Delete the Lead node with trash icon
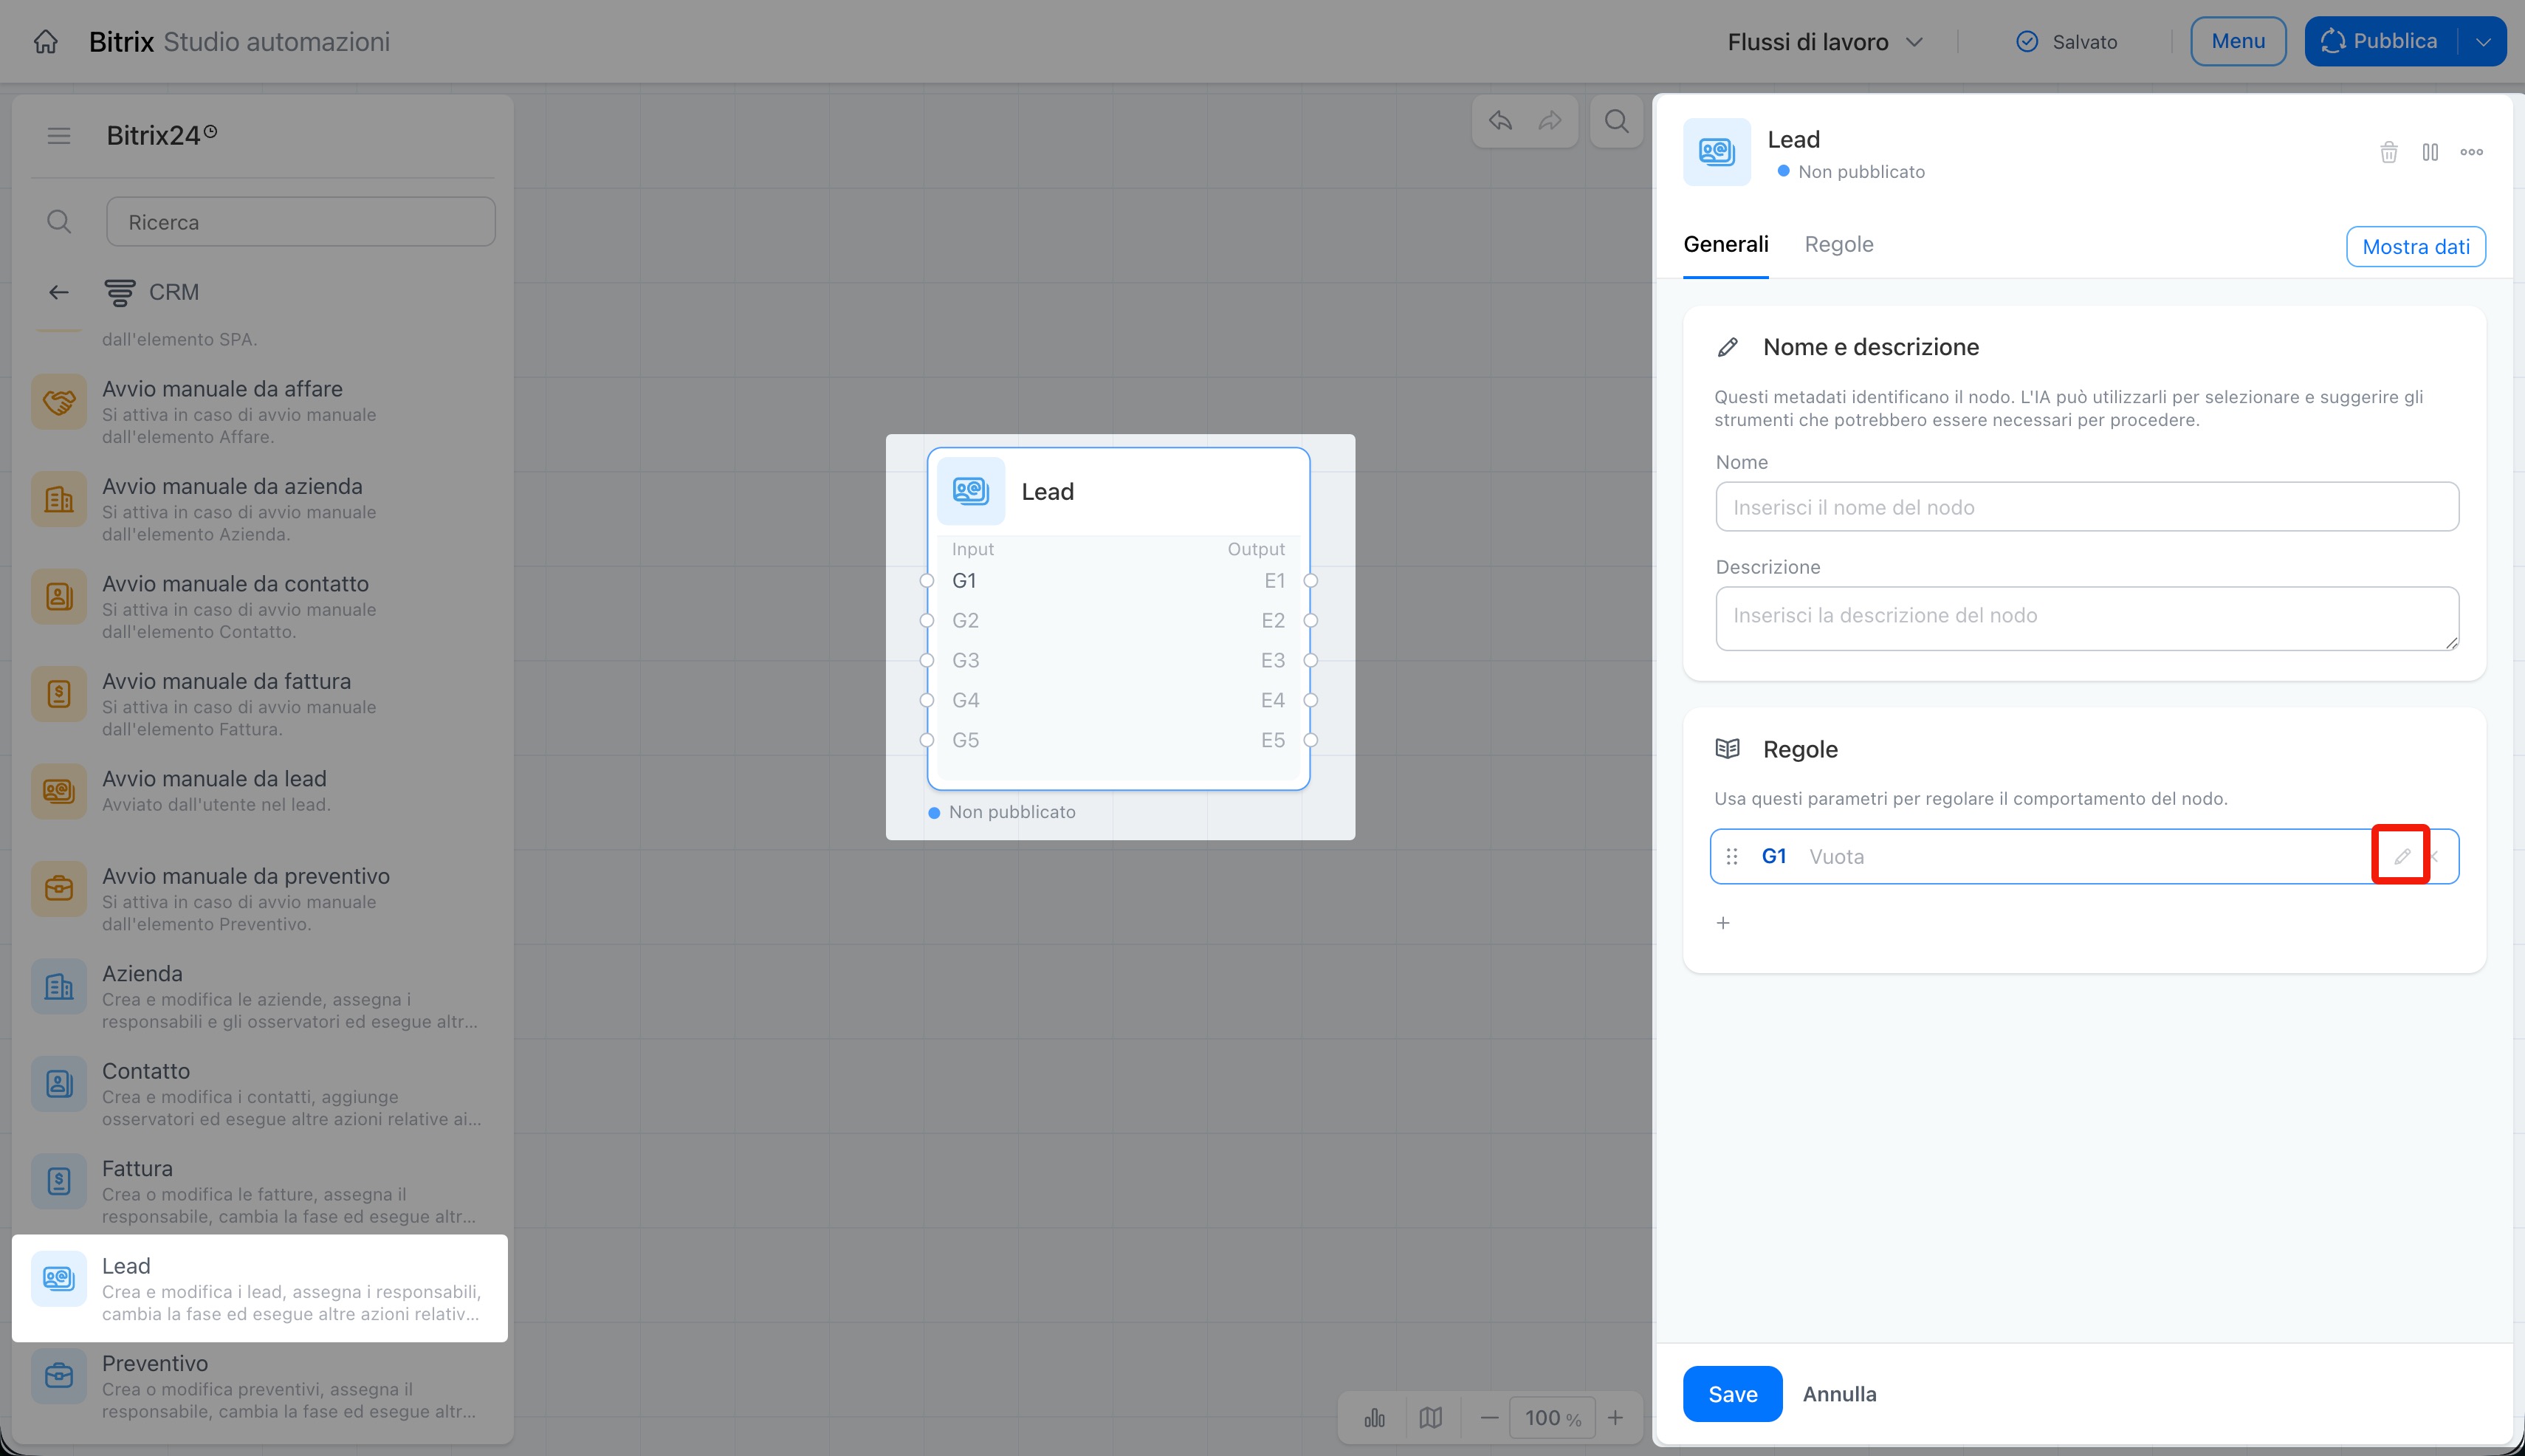The image size is (2525, 1456). pyautogui.click(x=2389, y=152)
